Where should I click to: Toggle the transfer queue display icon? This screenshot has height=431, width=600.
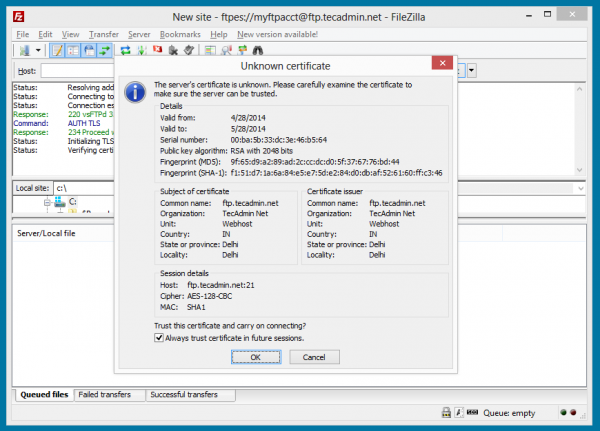point(105,49)
